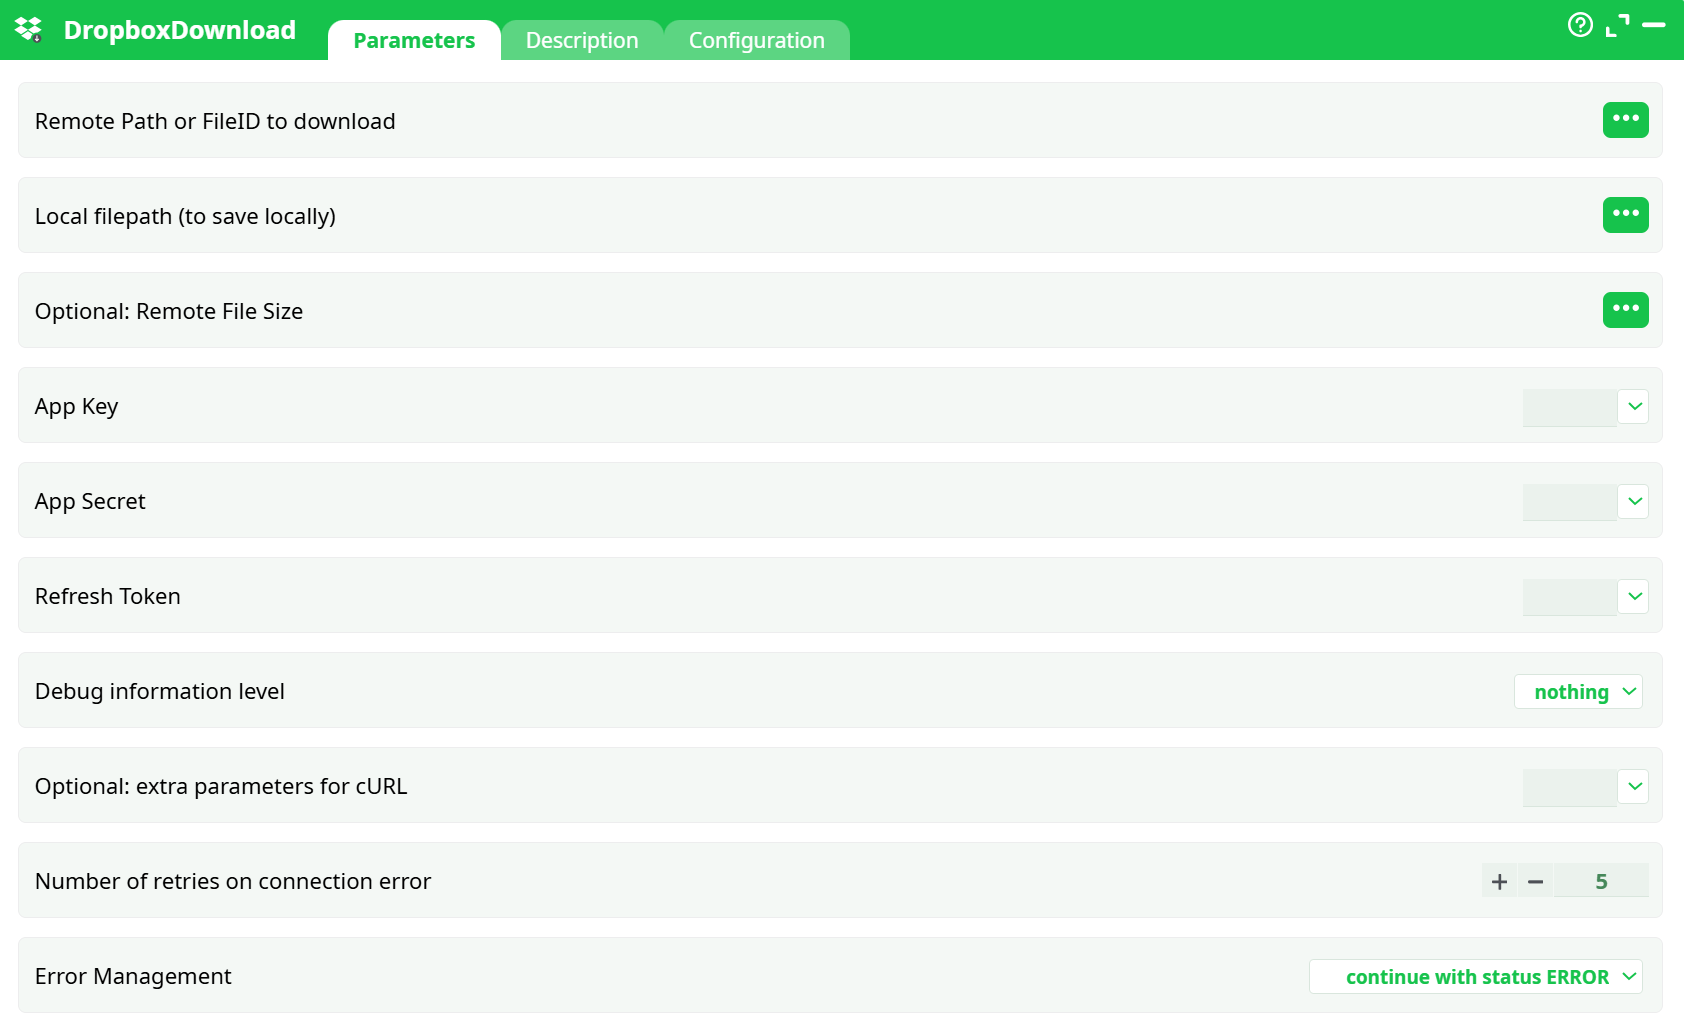
Task: Open the Error Management dropdown
Action: (x=1476, y=977)
